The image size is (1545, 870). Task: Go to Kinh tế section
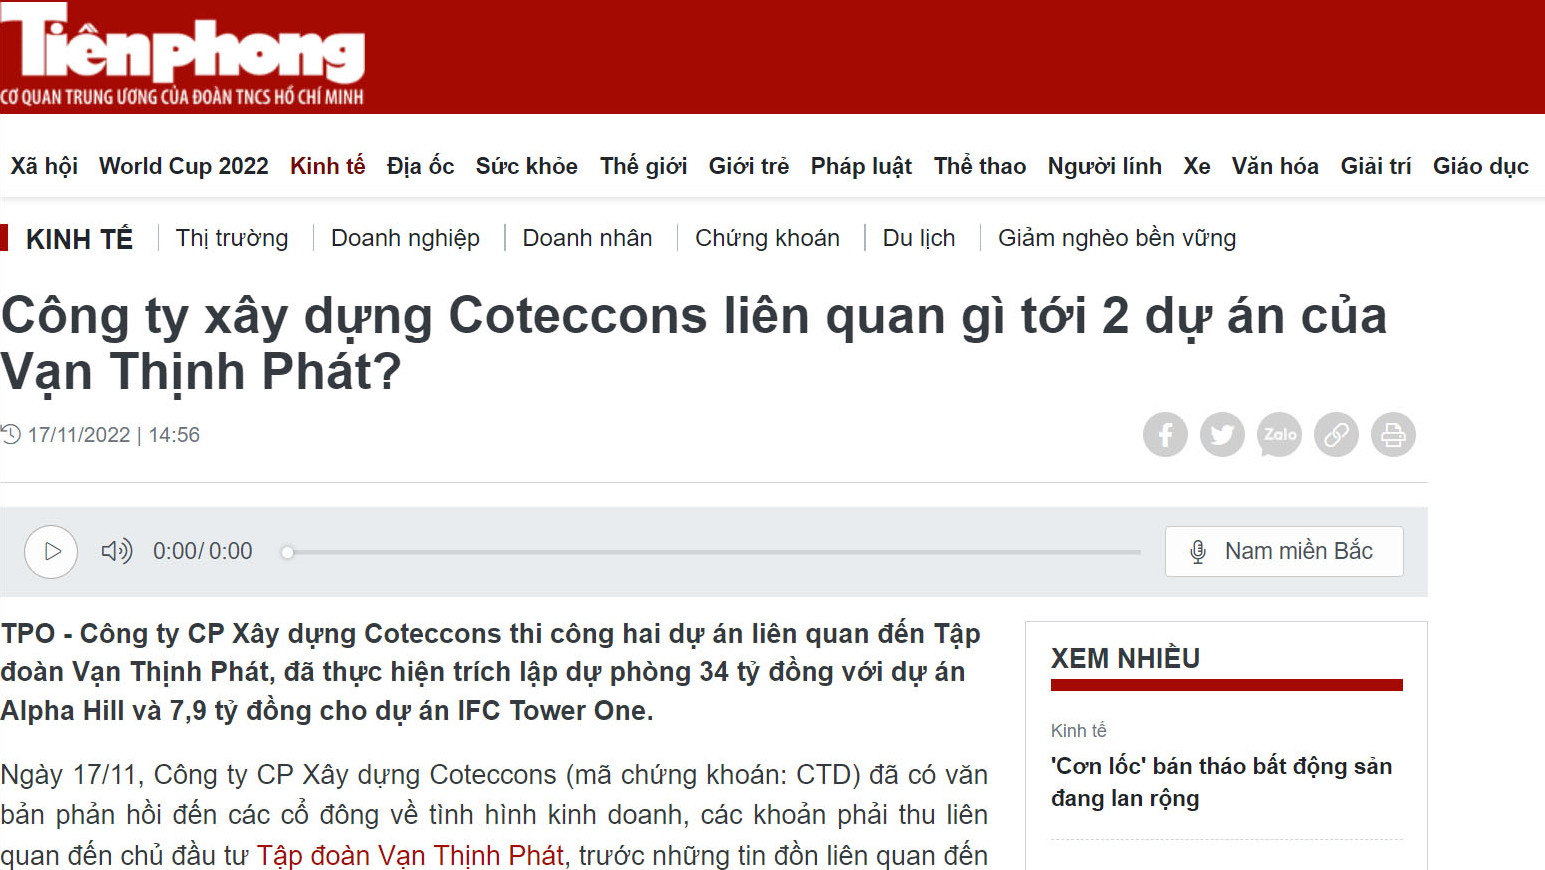(x=327, y=166)
